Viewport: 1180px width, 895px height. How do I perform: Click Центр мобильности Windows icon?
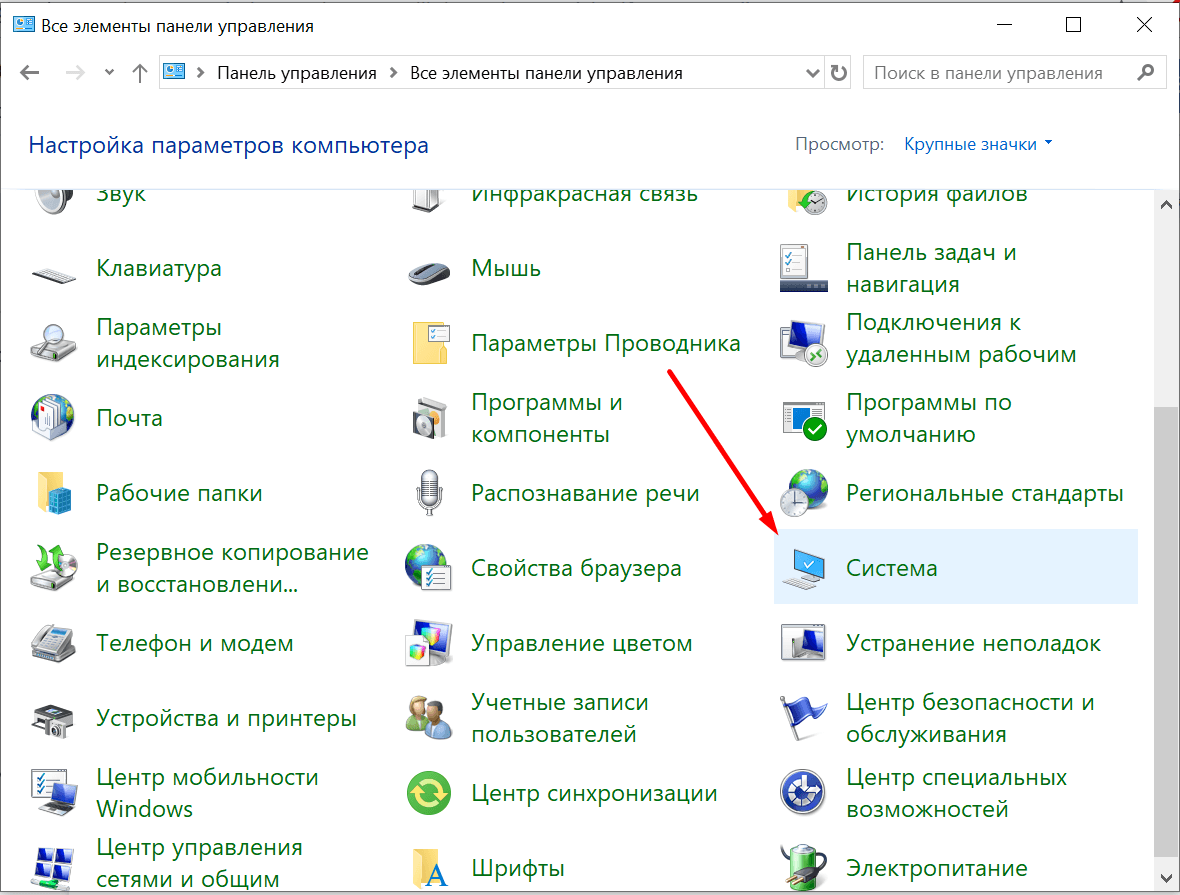coord(54,793)
